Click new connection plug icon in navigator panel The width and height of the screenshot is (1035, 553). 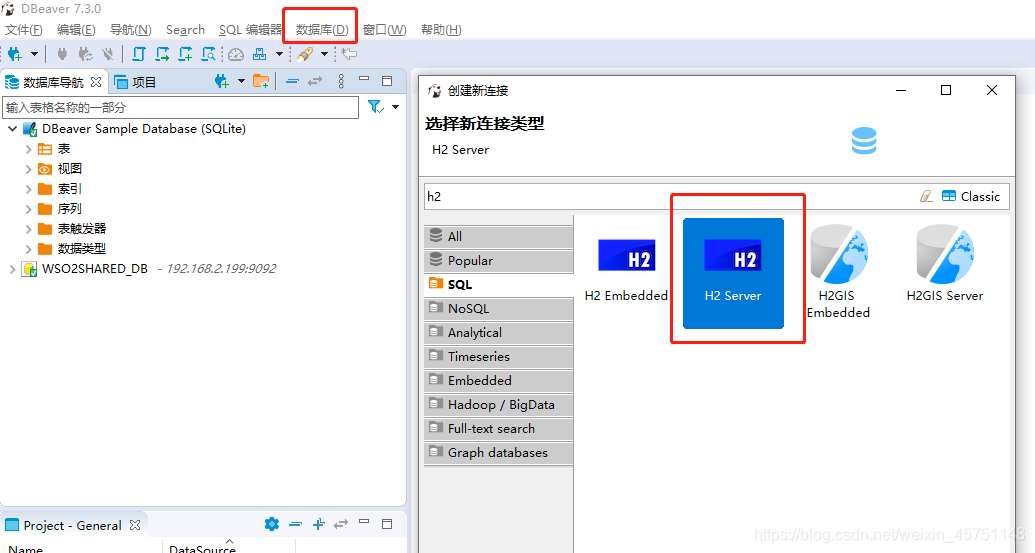pos(221,81)
